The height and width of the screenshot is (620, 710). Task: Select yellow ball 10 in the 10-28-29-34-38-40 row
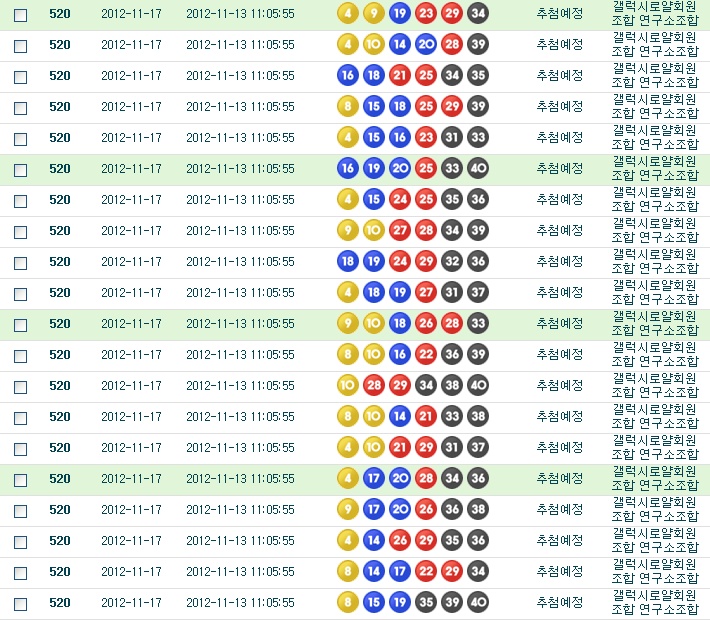click(347, 385)
